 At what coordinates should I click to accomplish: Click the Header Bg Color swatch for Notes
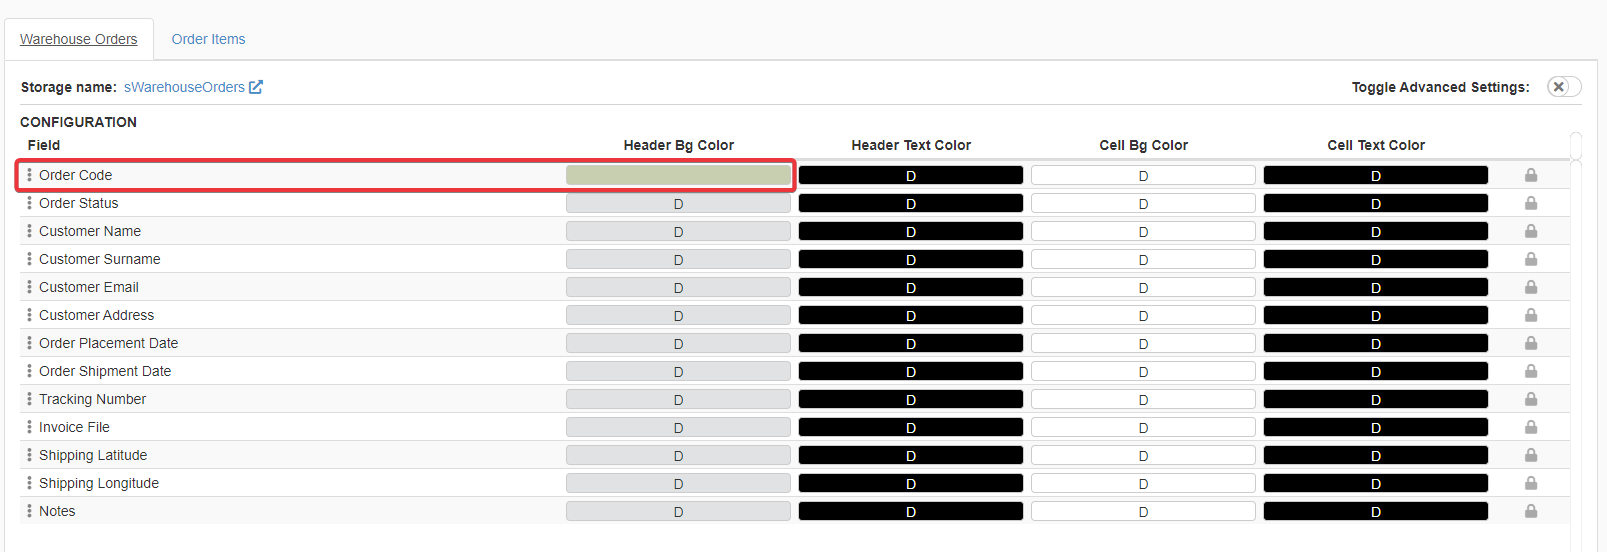tap(678, 511)
